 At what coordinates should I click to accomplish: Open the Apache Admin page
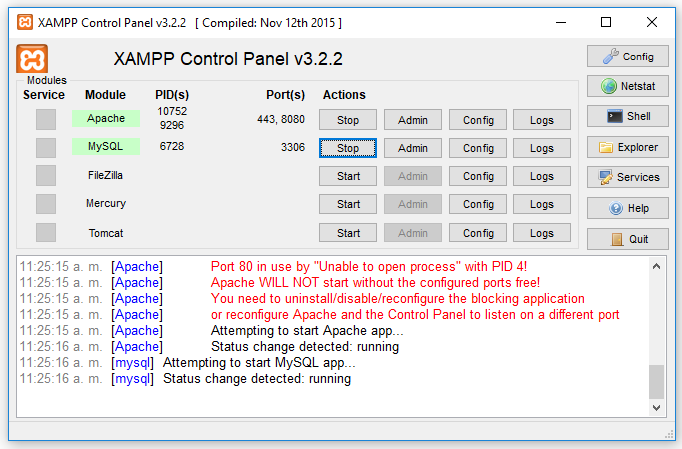point(413,120)
